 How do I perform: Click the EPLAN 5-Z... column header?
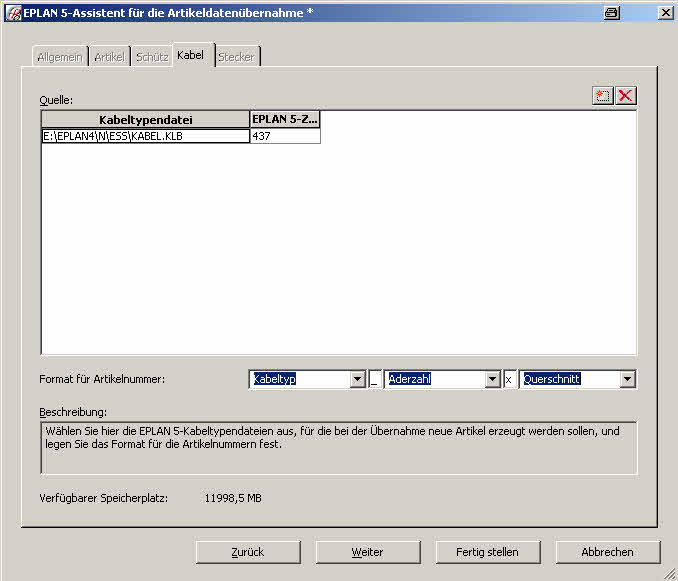click(x=285, y=119)
